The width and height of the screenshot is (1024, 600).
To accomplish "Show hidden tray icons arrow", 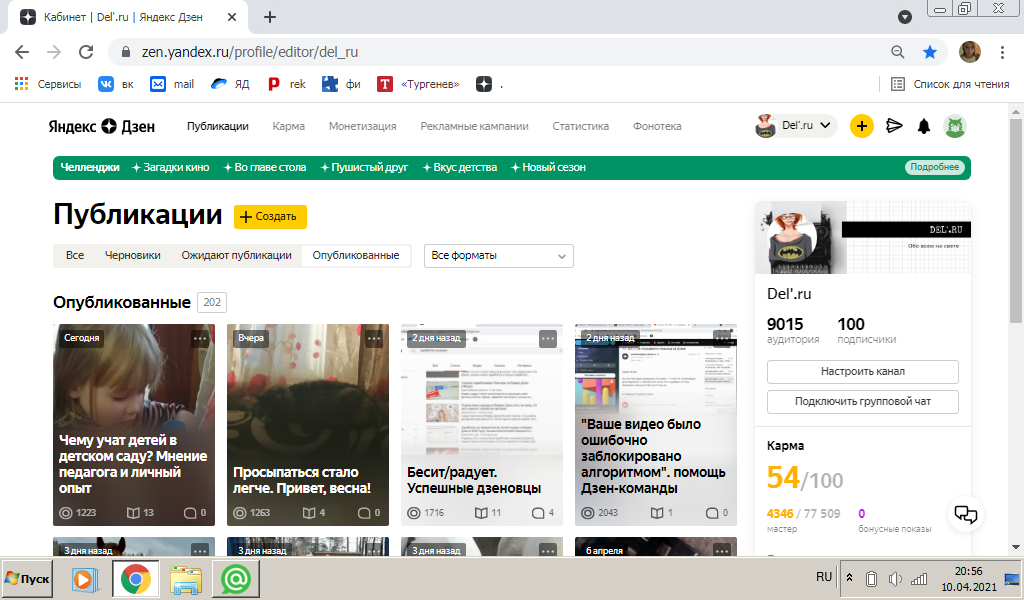I will pyautogui.click(x=849, y=578).
